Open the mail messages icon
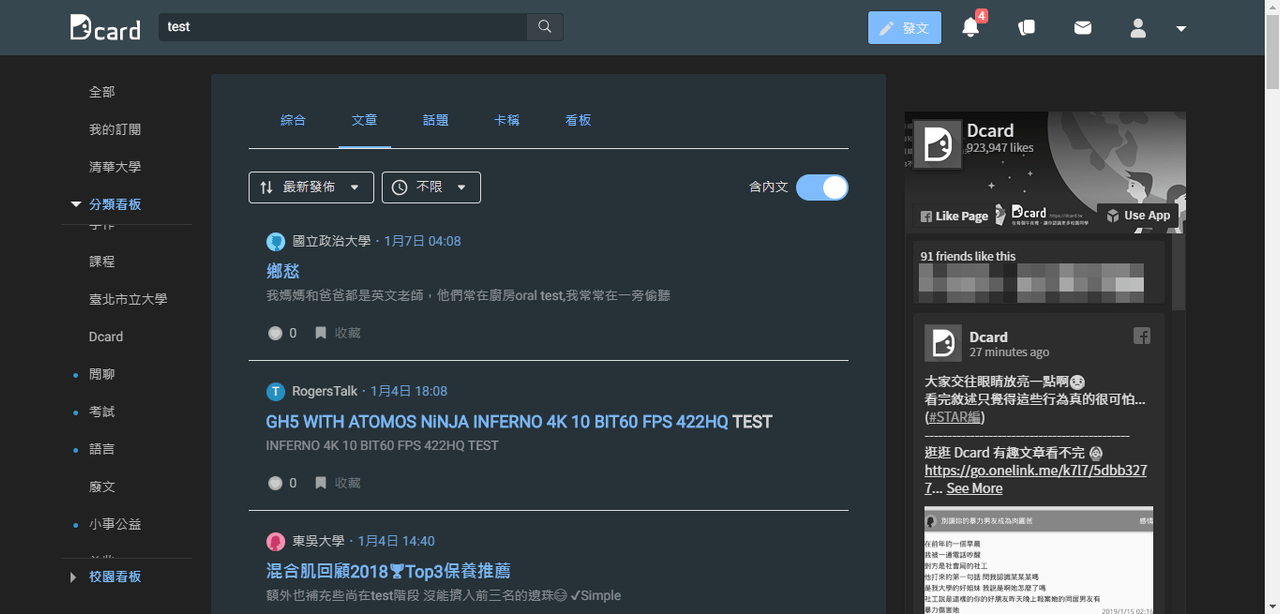 1083,28
